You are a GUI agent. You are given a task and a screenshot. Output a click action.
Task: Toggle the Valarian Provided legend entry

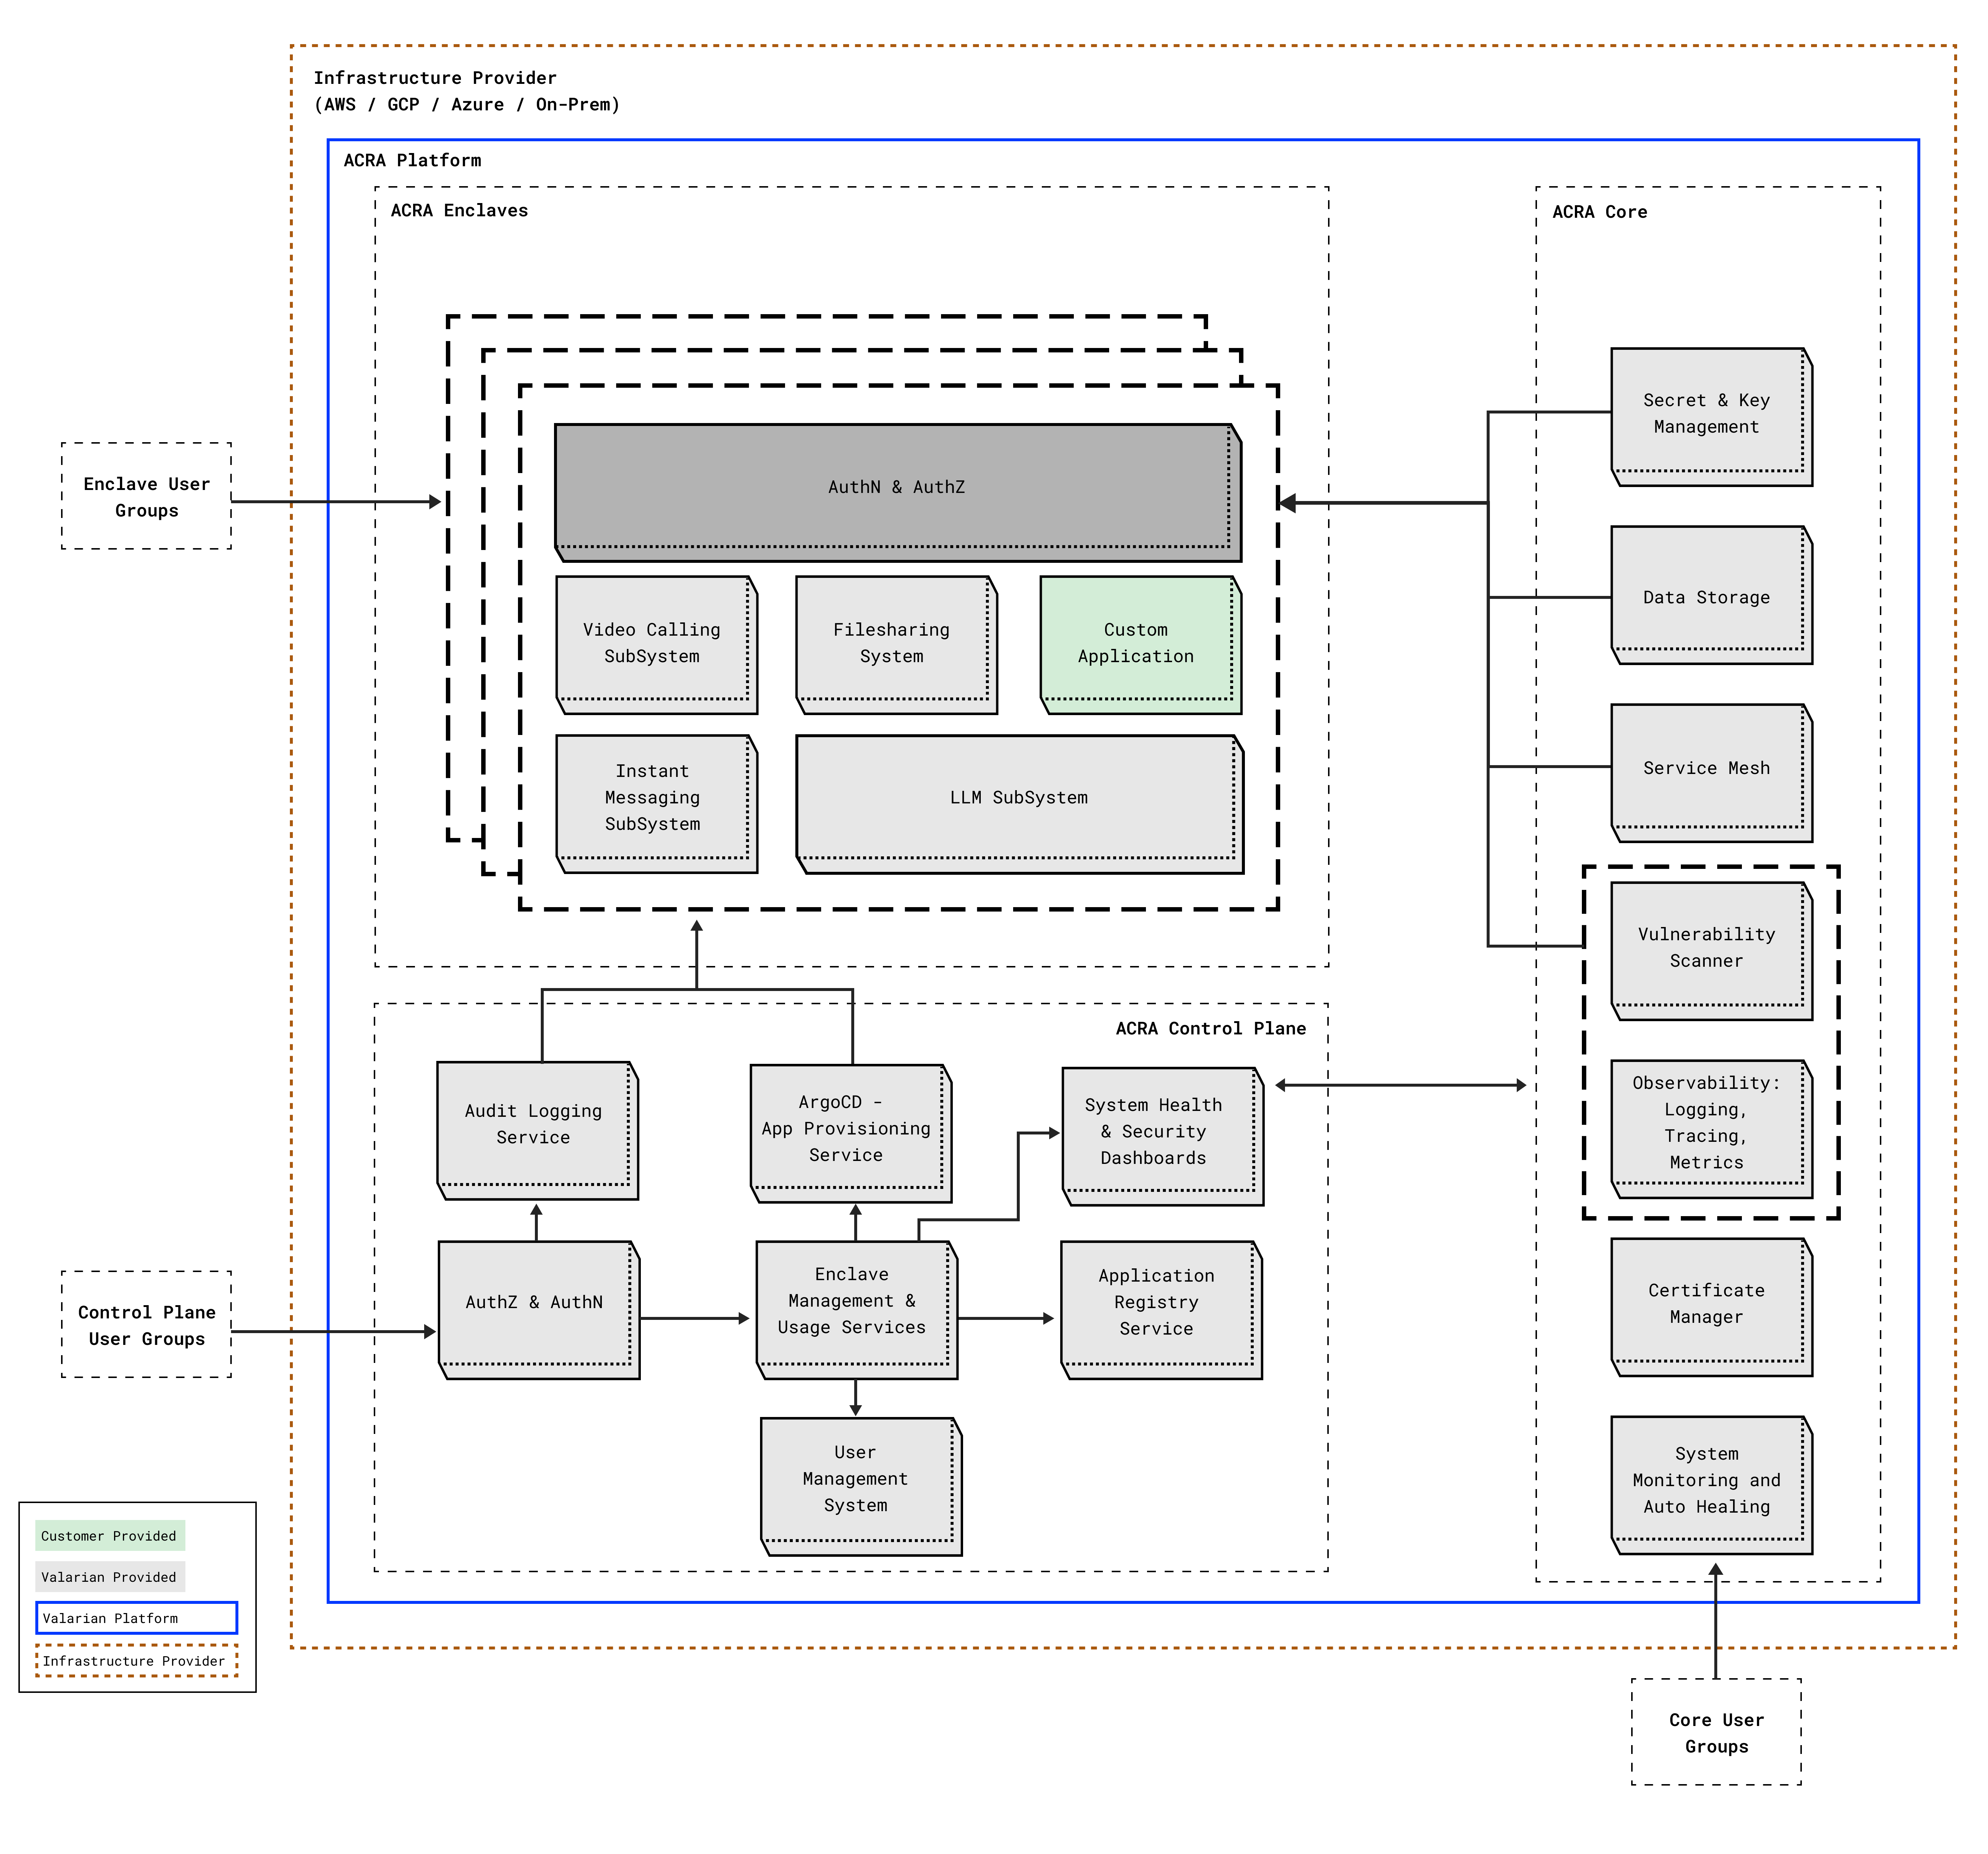pos(109,1577)
